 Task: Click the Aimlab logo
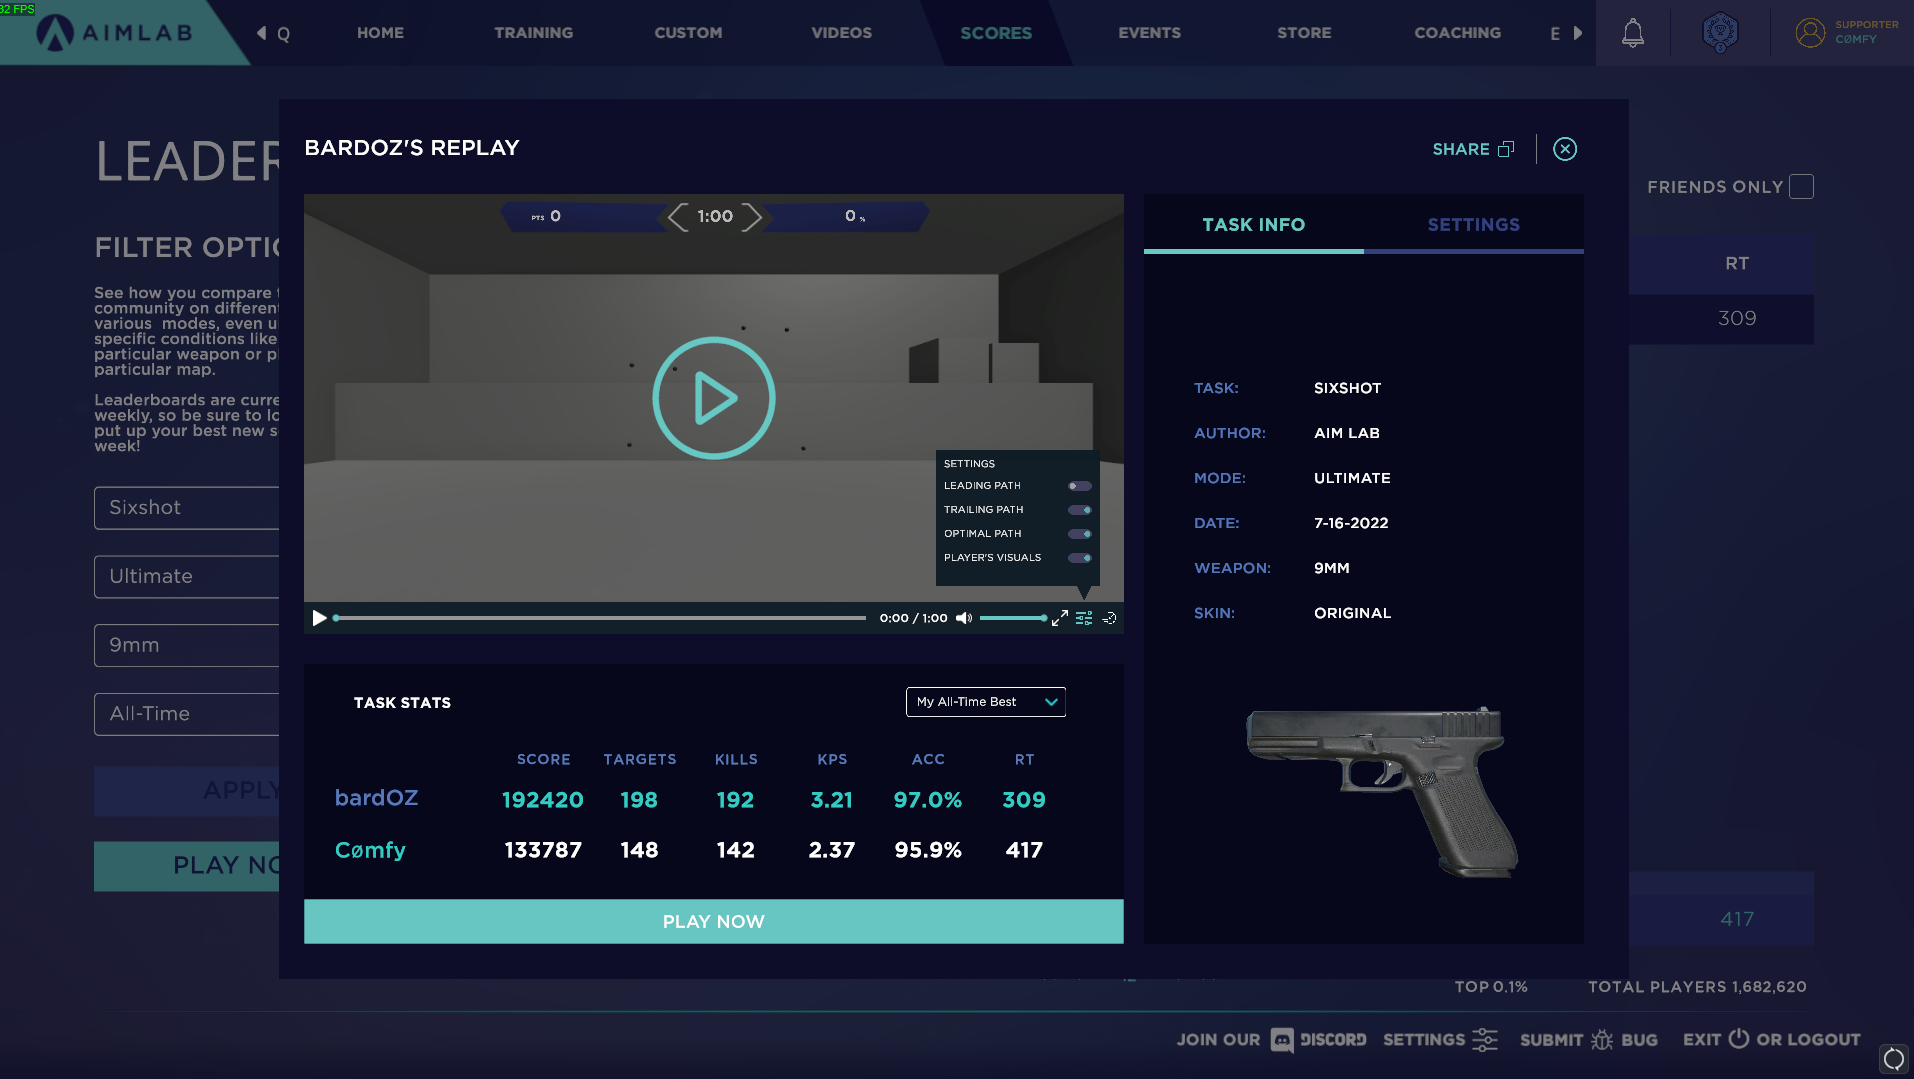pyautogui.click(x=114, y=32)
